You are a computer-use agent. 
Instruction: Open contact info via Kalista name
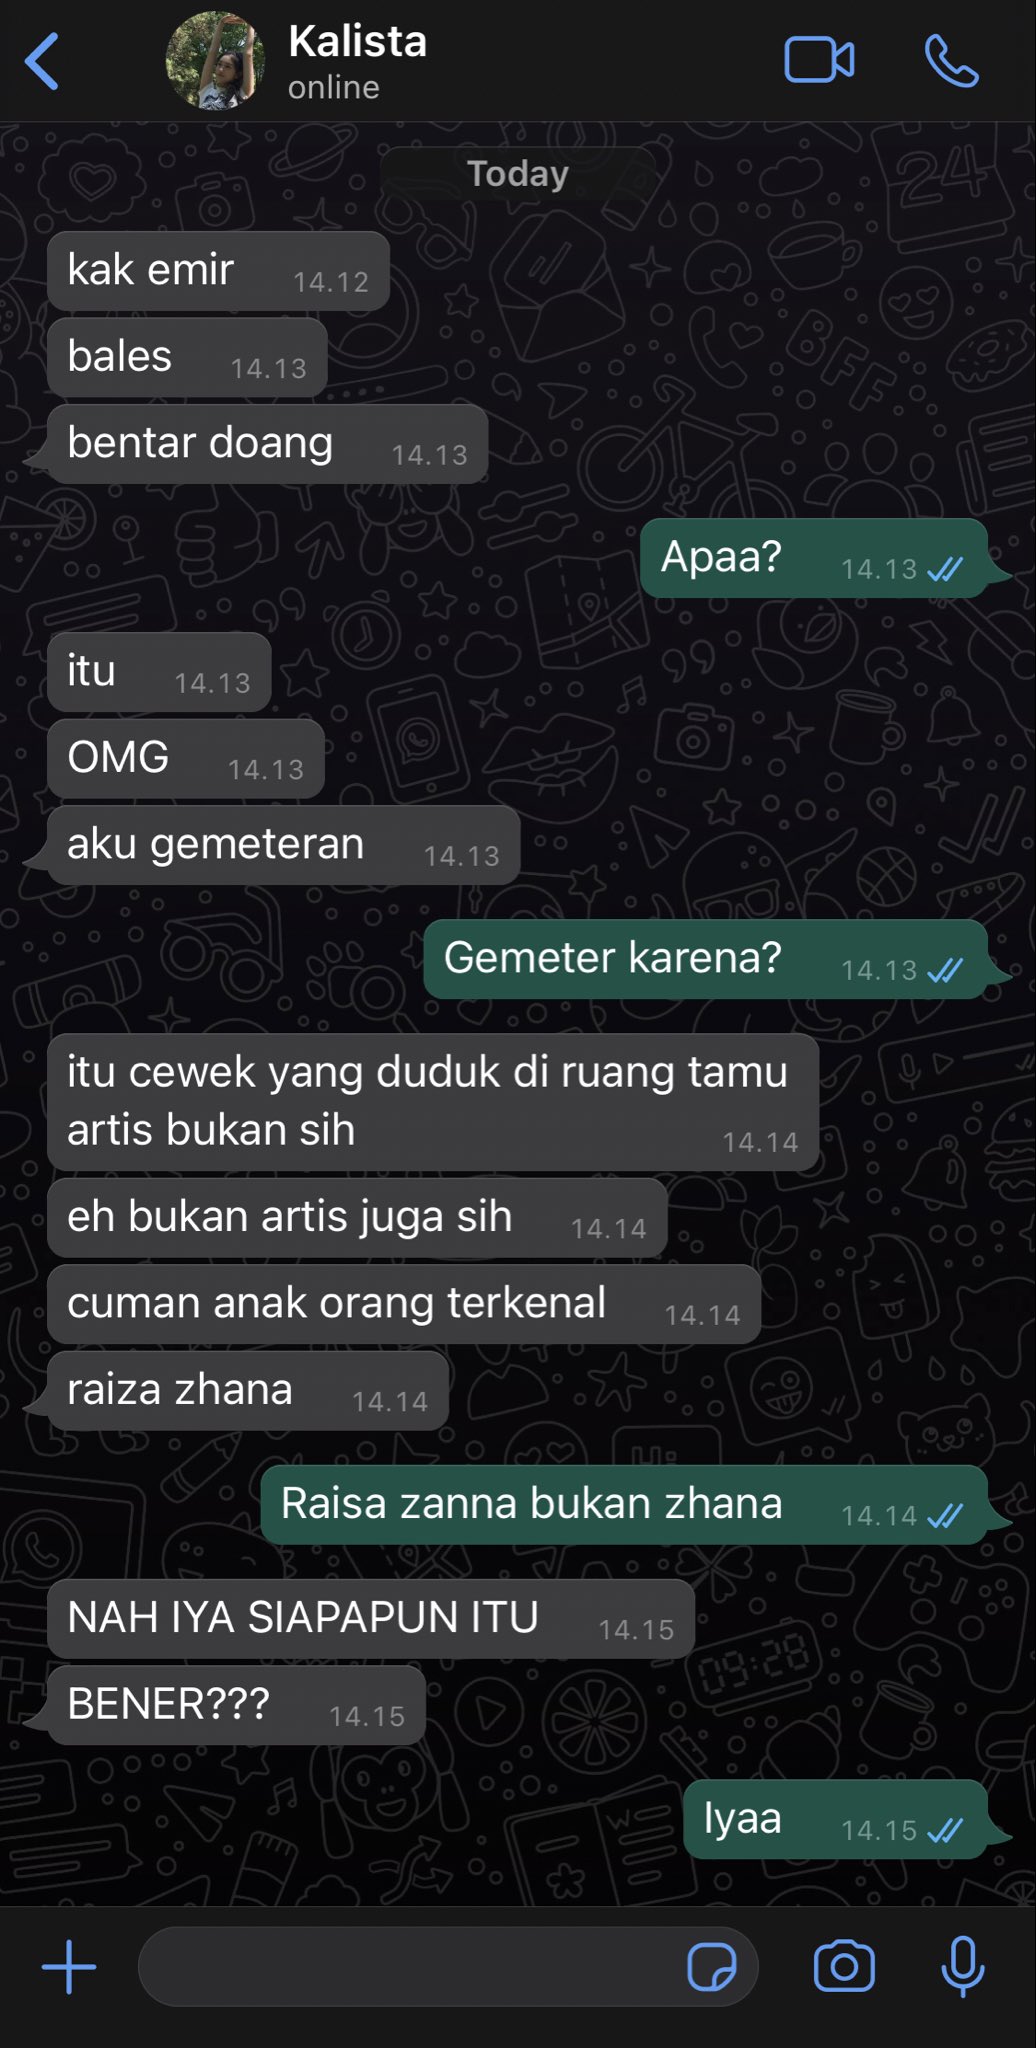pyautogui.click(x=357, y=42)
